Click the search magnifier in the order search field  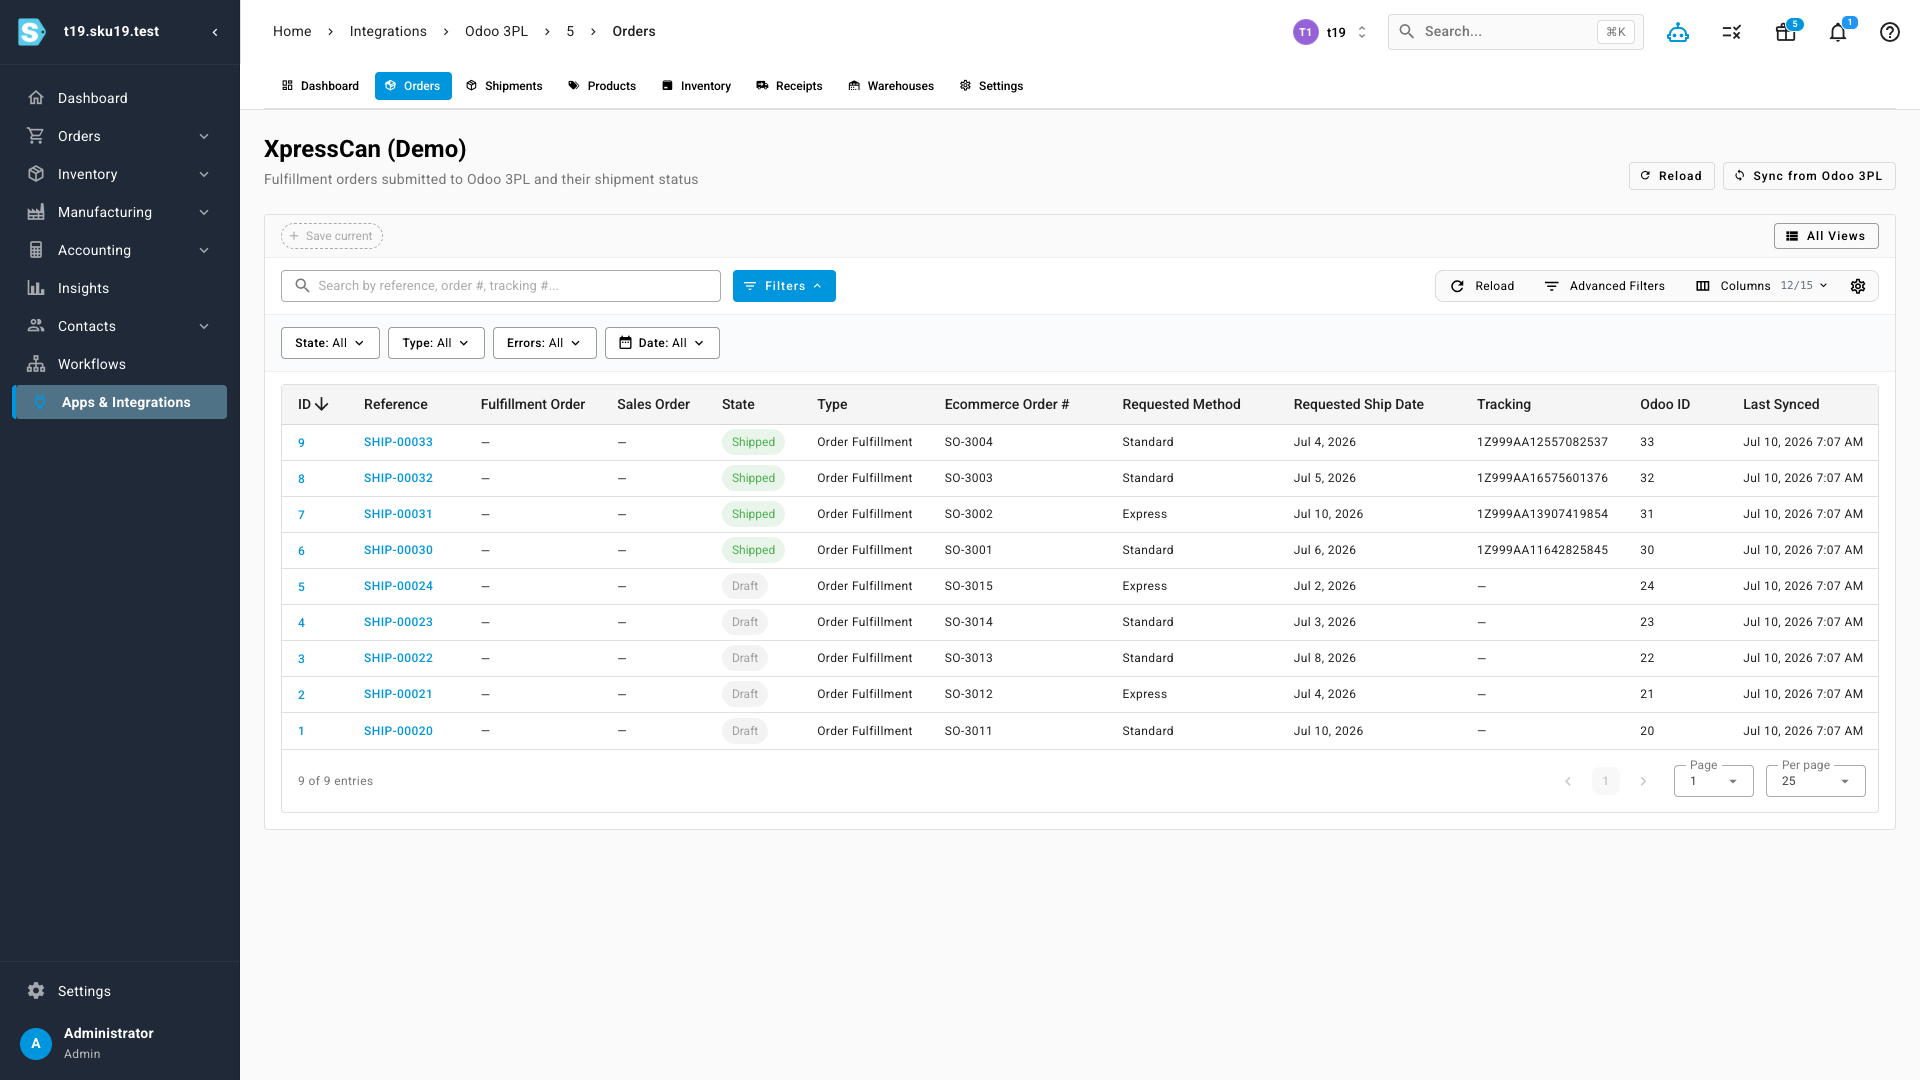point(302,286)
